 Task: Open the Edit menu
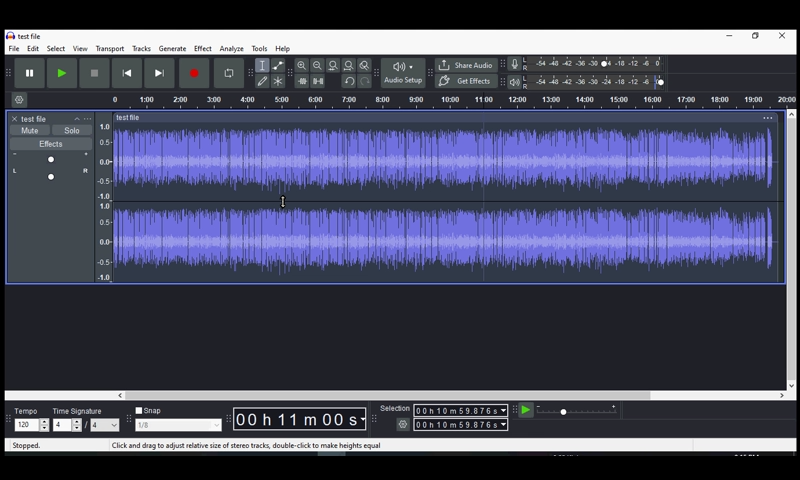pyautogui.click(x=33, y=48)
